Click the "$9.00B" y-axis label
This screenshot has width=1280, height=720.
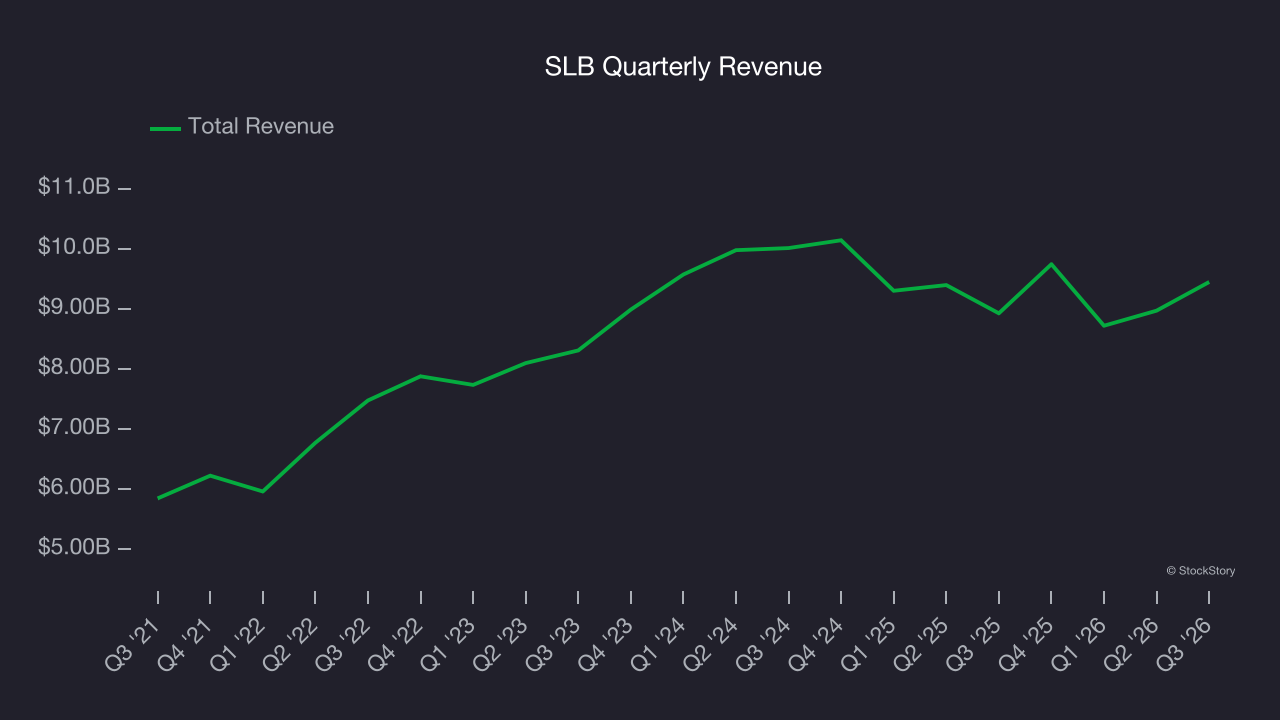pos(74,307)
